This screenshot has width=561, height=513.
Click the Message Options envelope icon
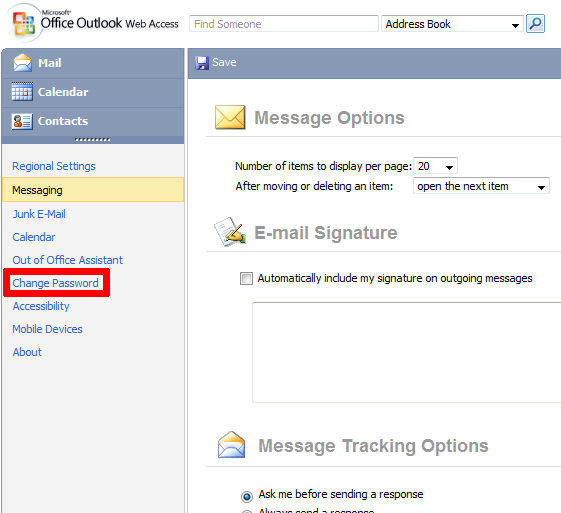tap(230, 117)
